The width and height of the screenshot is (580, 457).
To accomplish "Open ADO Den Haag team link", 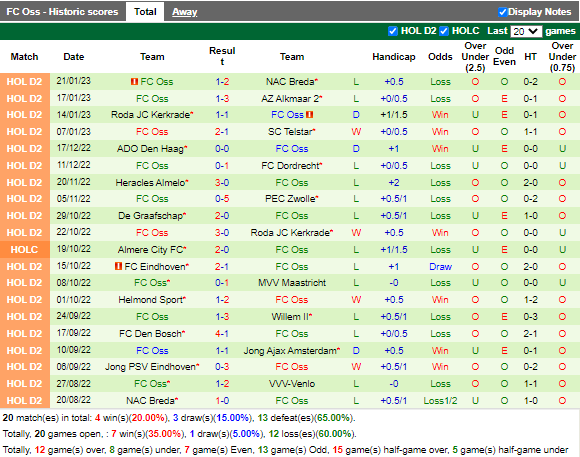I will [151, 149].
